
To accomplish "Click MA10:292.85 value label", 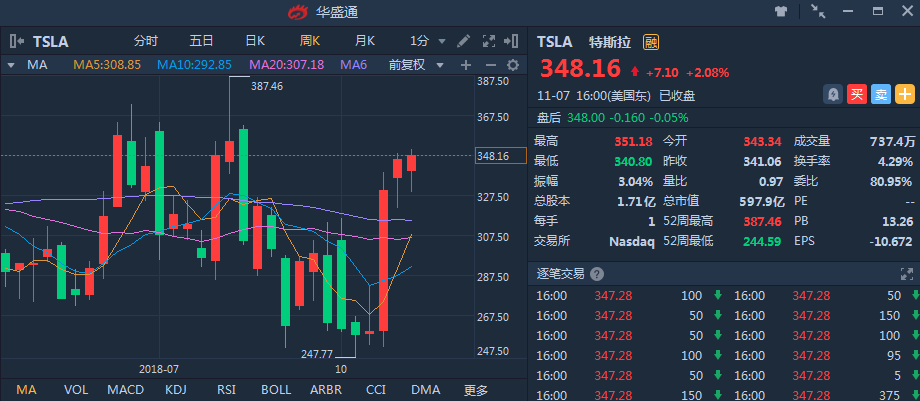I will coord(194,65).
